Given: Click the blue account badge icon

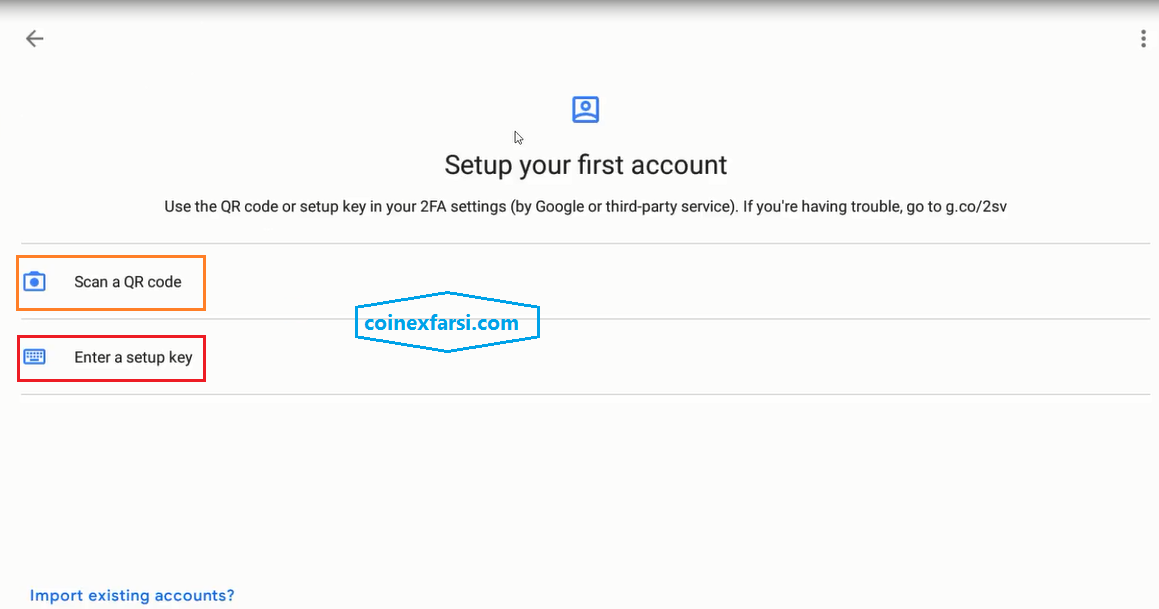Looking at the screenshot, I should pos(585,110).
